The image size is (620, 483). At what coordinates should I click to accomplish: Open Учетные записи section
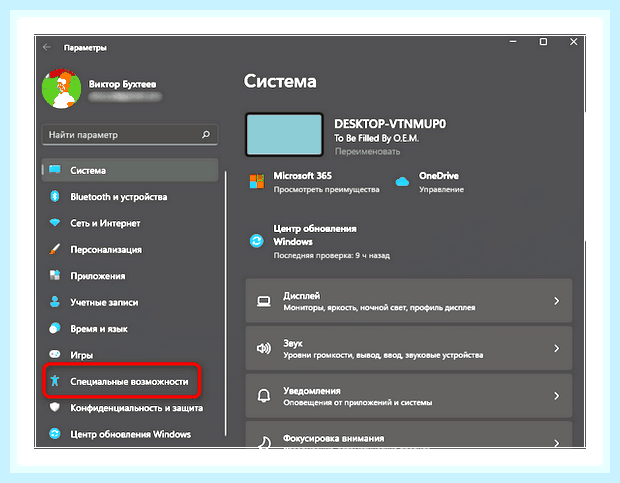point(104,302)
